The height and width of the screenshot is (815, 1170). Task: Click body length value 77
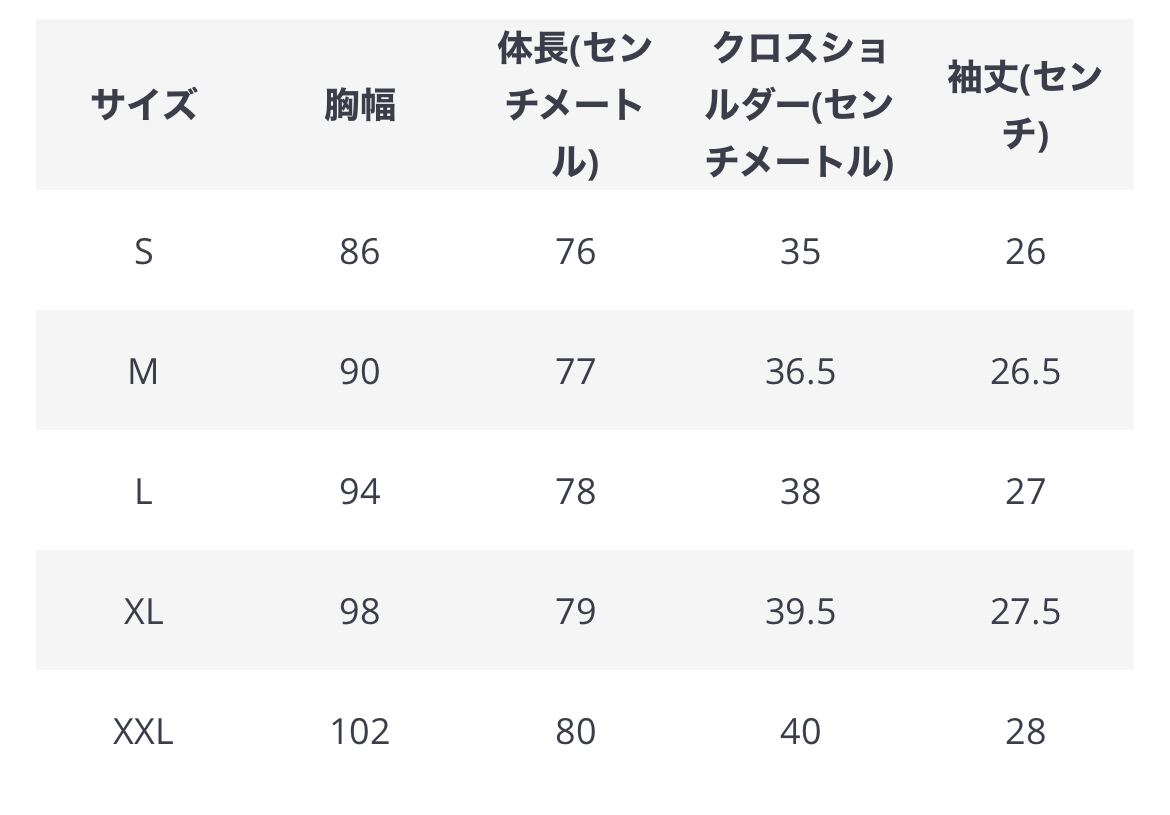[575, 371]
